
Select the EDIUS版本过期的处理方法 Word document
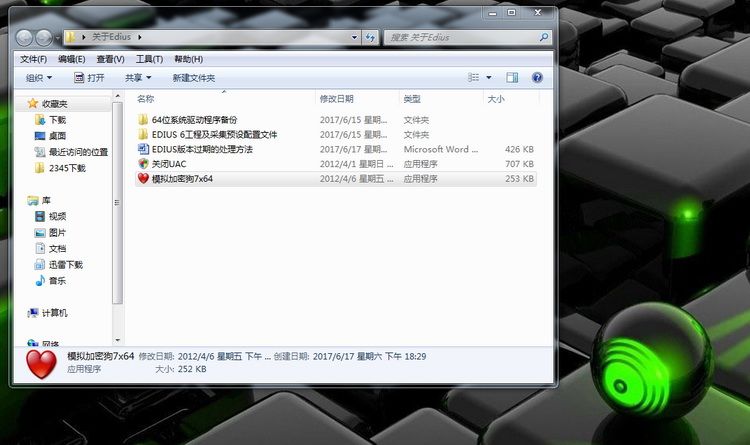tap(201, 149)
